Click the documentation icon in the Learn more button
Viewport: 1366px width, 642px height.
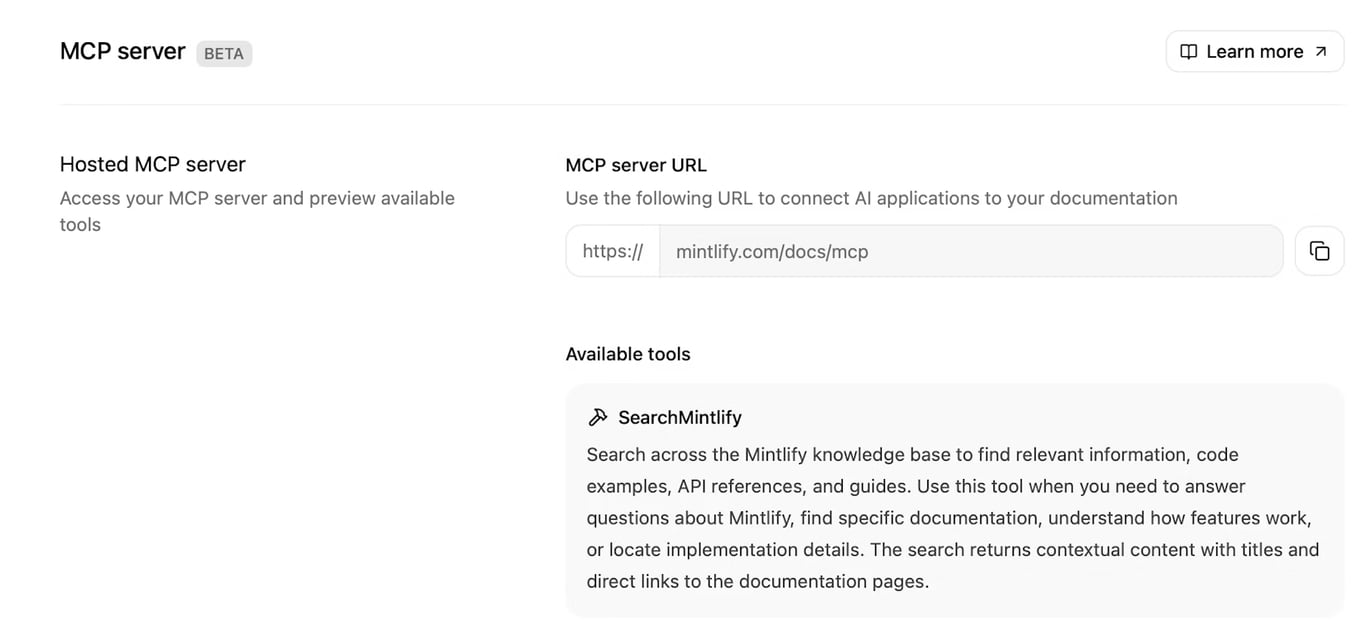pyautogui.click(x=1188, y=51)
